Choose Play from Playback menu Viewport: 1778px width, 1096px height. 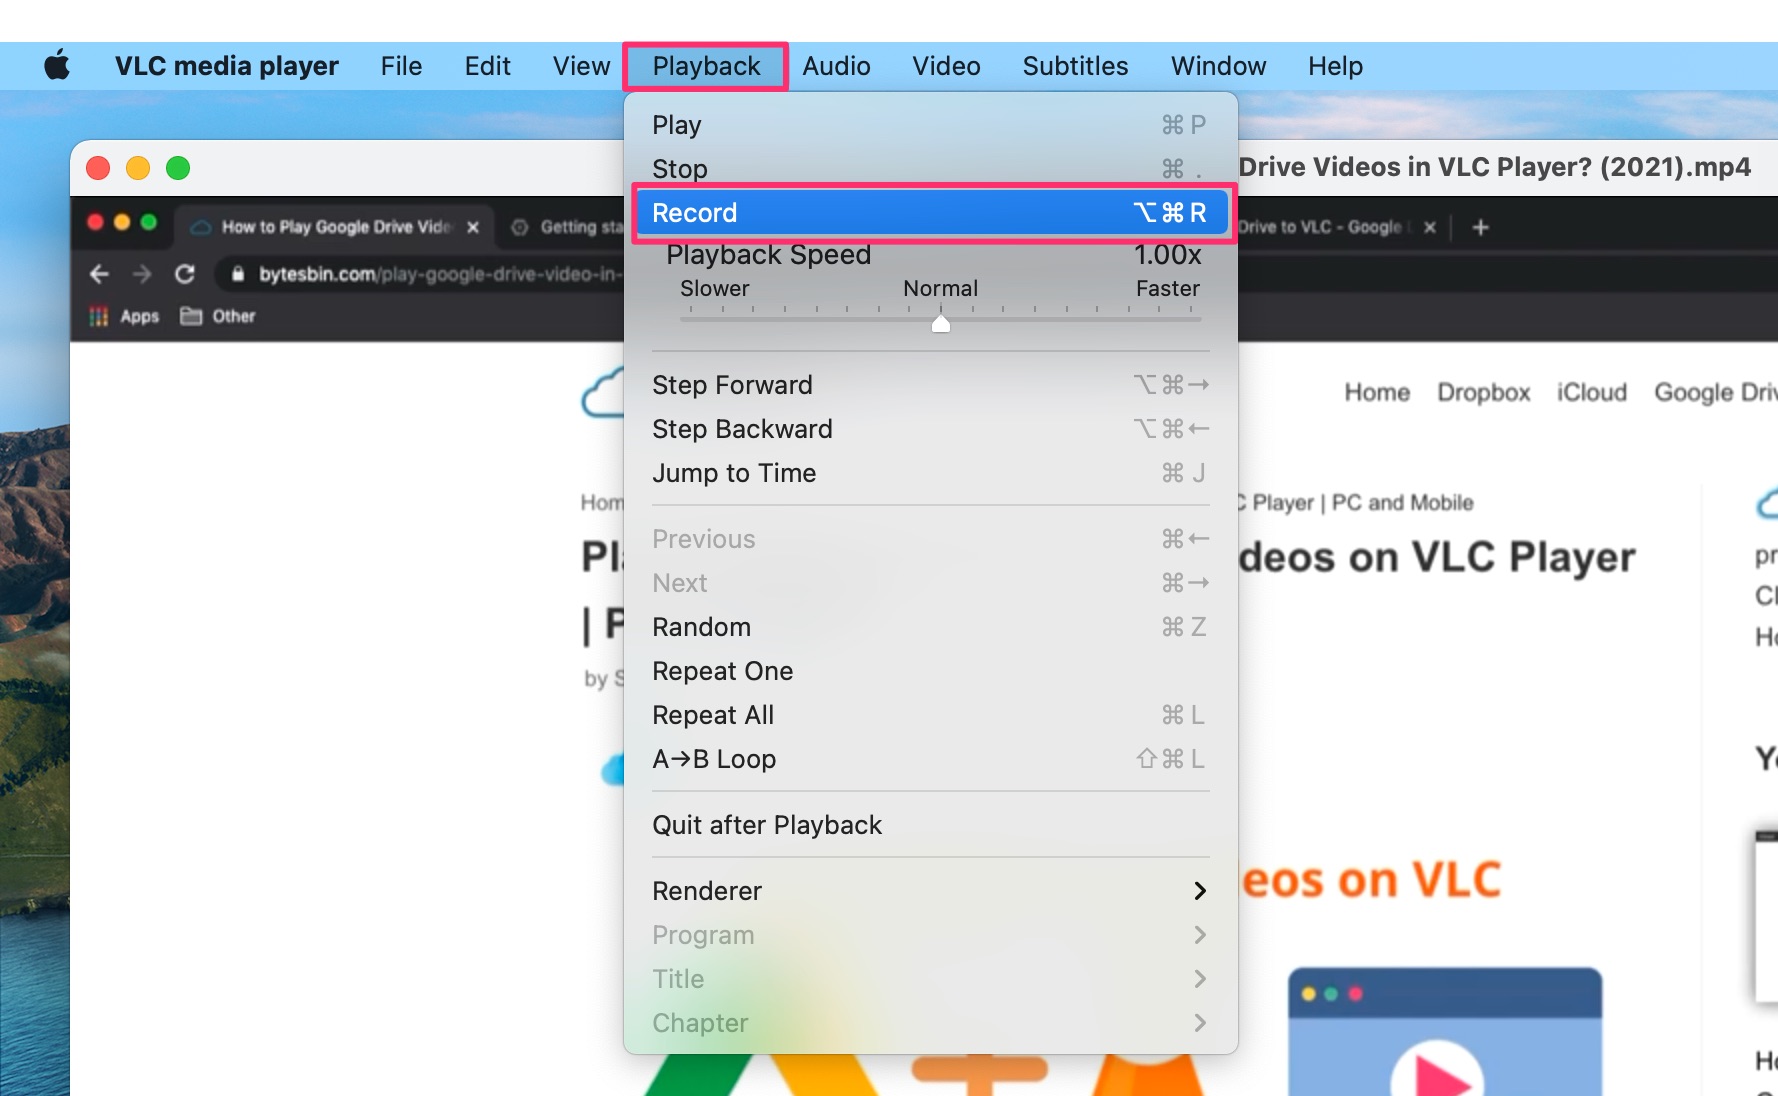pyautogui.click(x=930, y=125)
